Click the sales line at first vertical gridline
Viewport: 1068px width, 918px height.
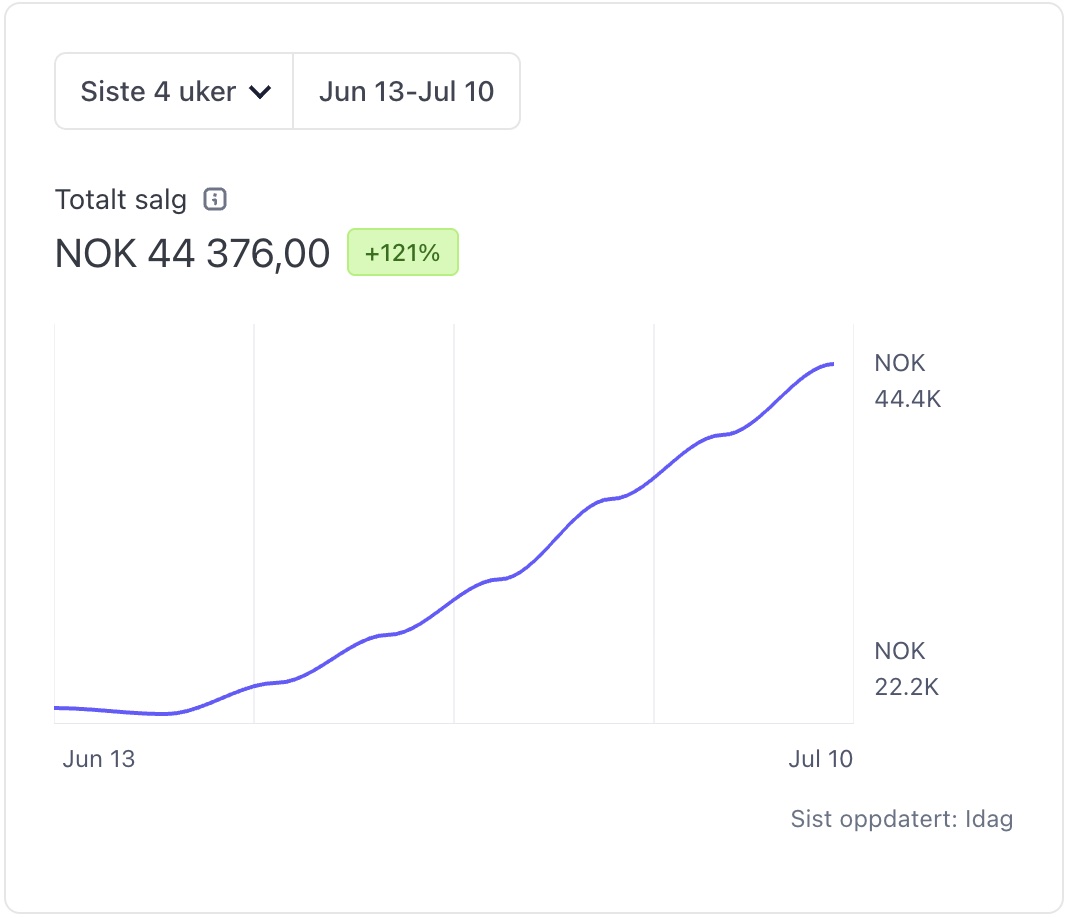coord(254,686)
